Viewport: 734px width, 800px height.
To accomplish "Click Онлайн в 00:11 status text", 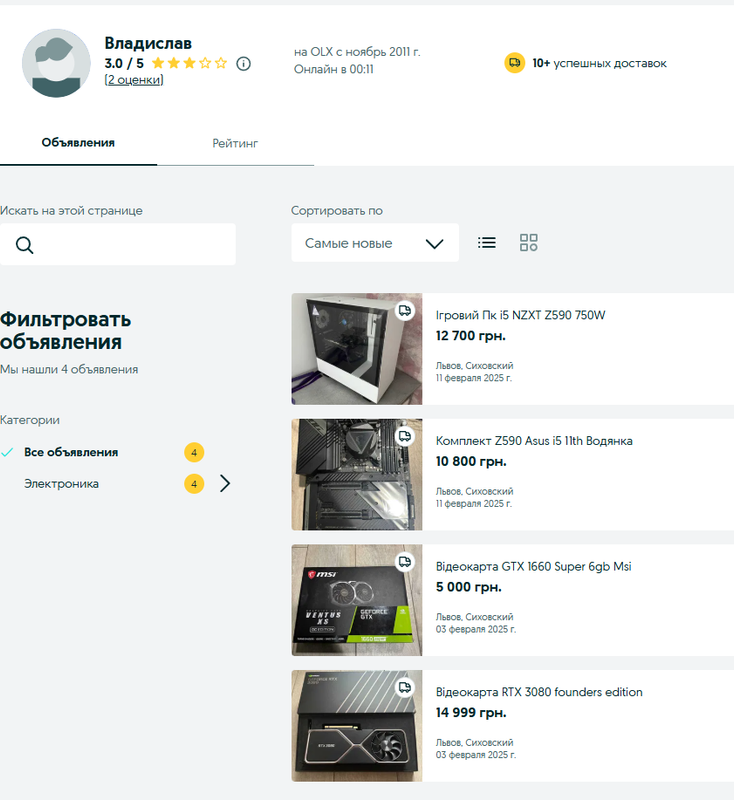I will (x=334, y=69).
